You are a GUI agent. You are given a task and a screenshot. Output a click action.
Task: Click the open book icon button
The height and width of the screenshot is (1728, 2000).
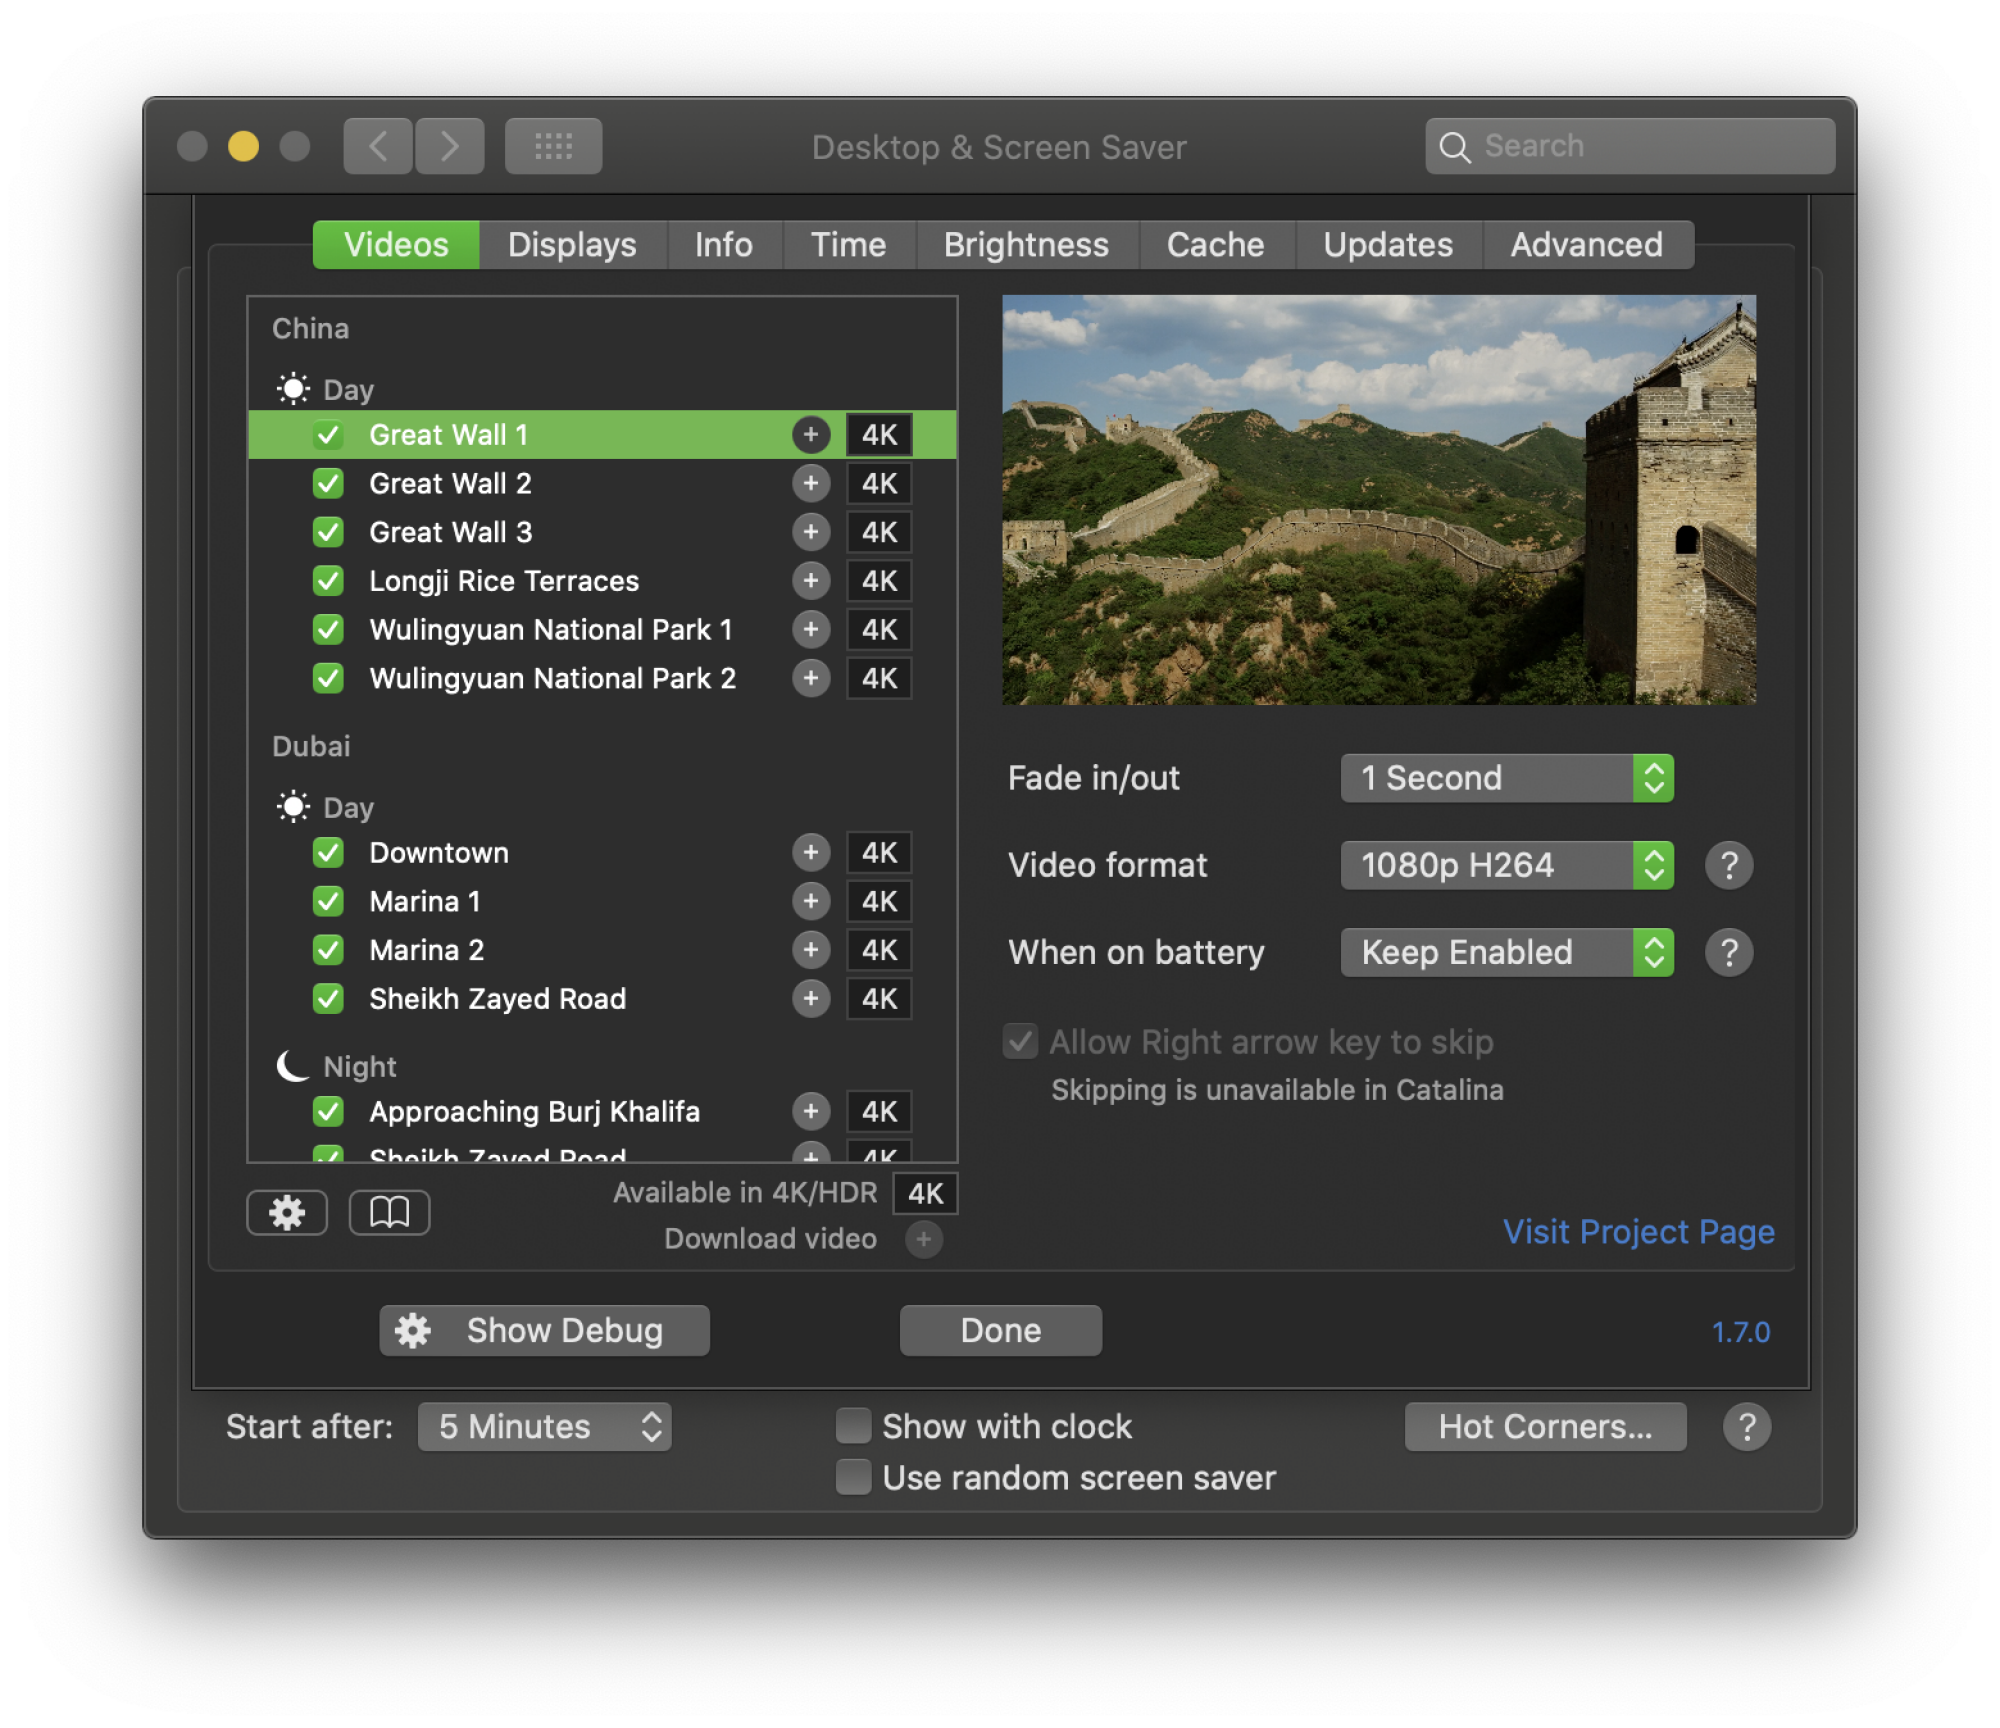[x=390, y=1213]
